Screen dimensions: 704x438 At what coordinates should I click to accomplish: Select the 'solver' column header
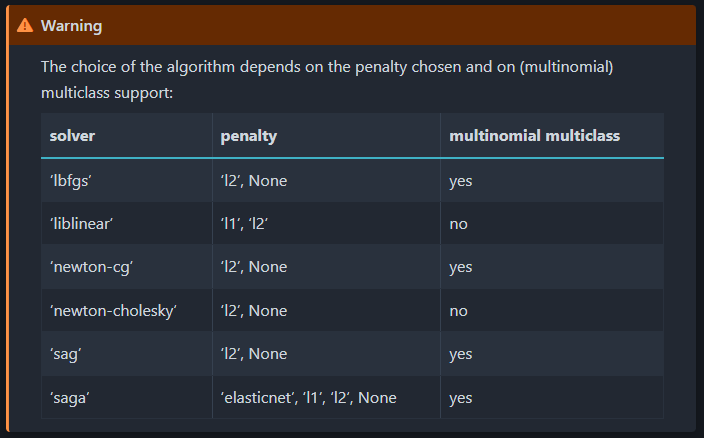(127, 136)
